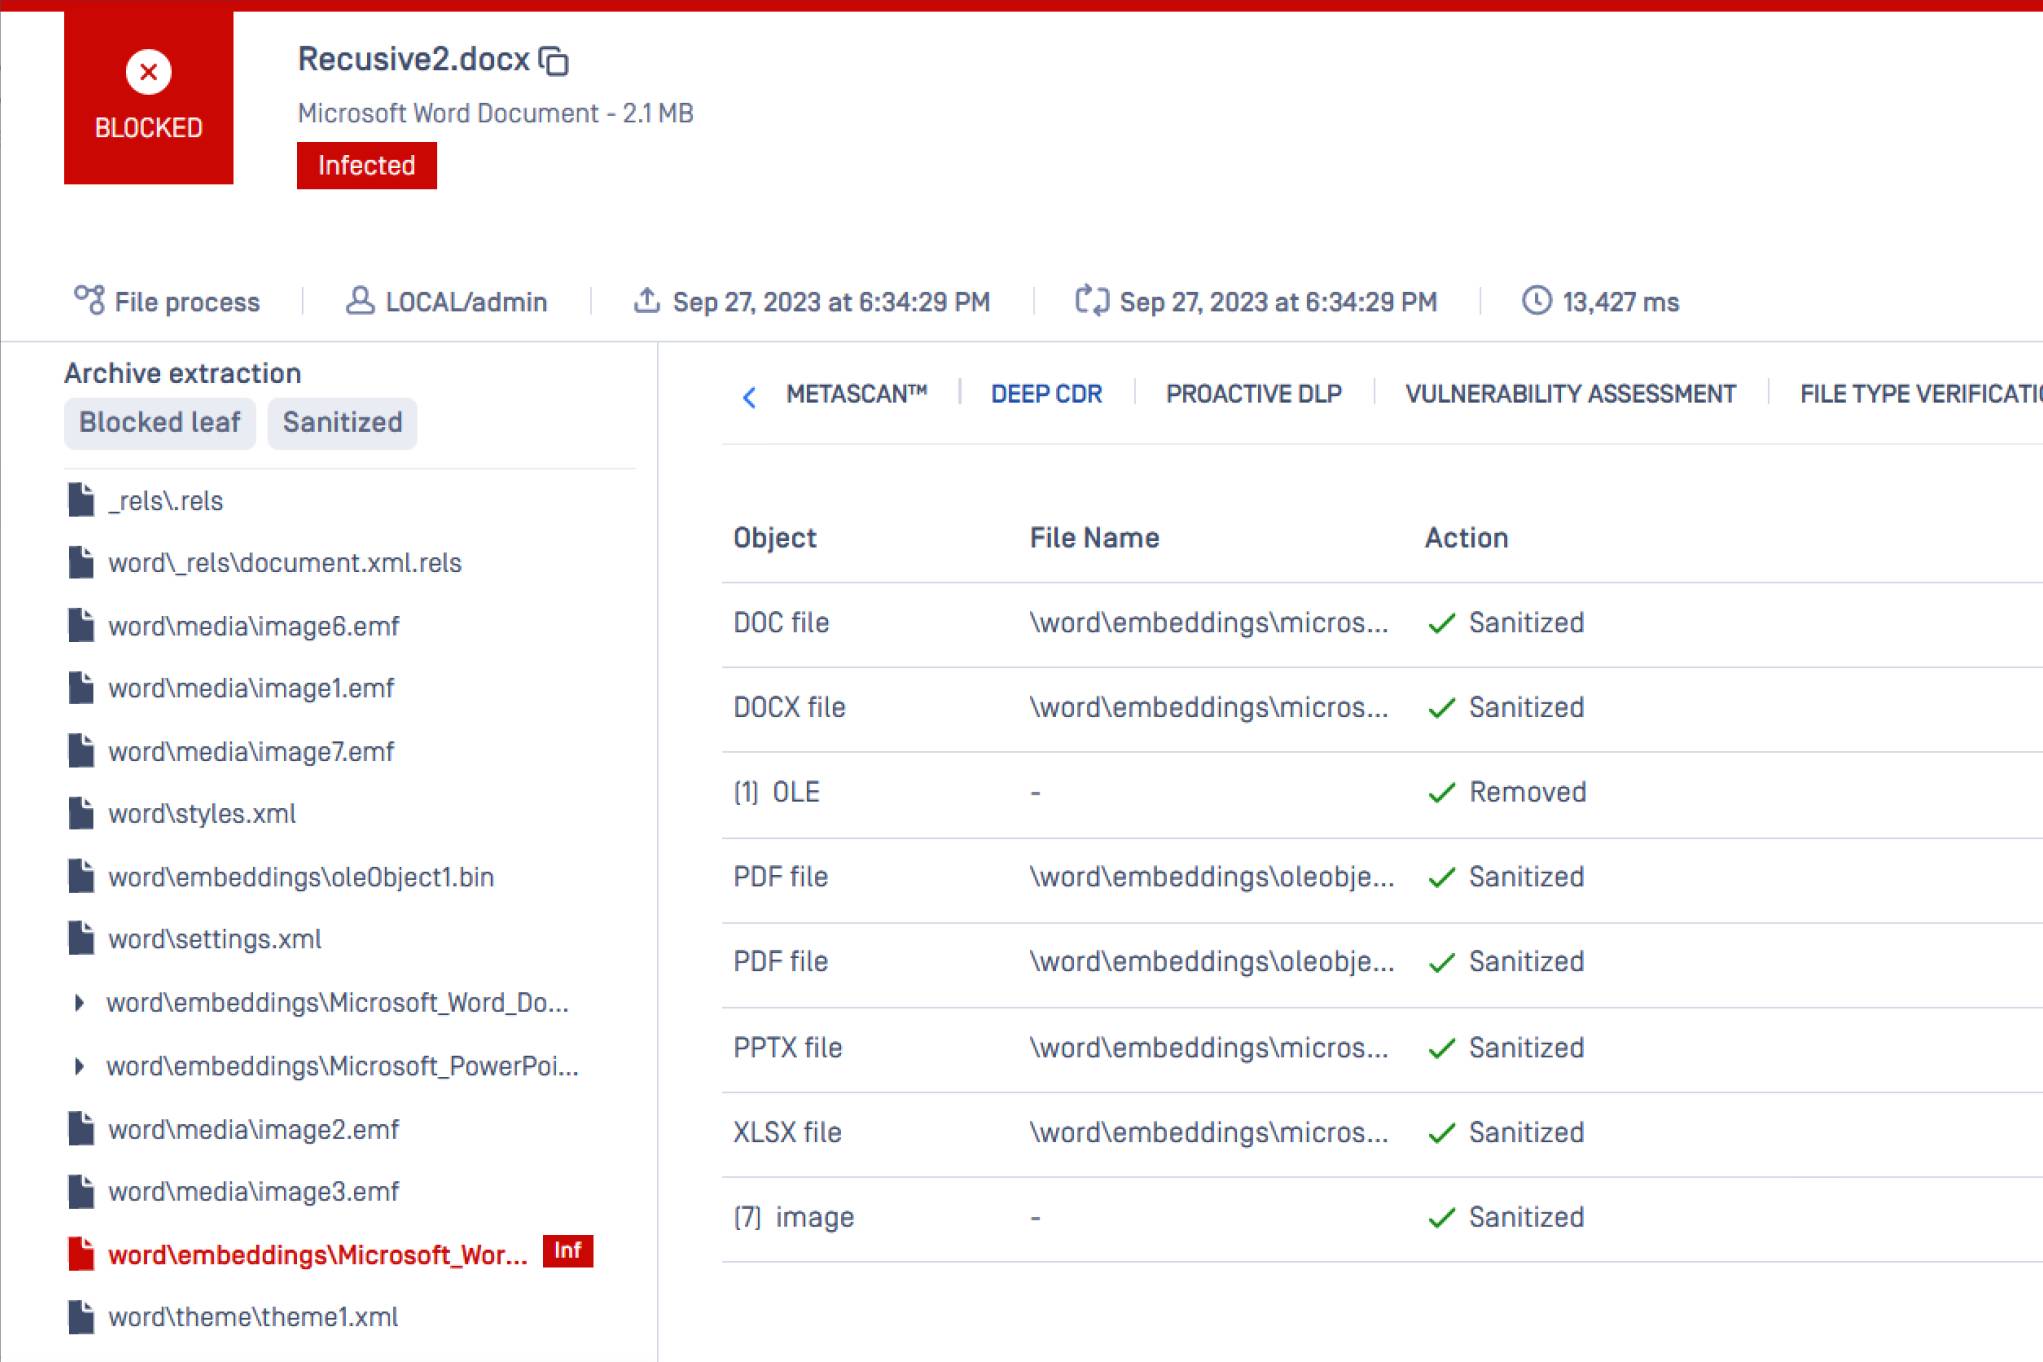
Task: Open the VULNERABILITY ASSESSMENT tab
Action: [1570, 394]
